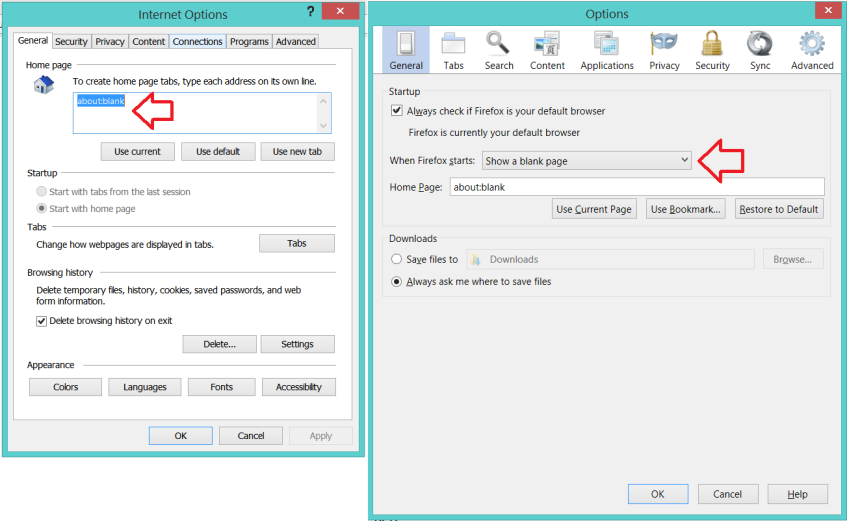
Task: Click the Use current button
Action: pyautogui.click(x=137, y=152)
